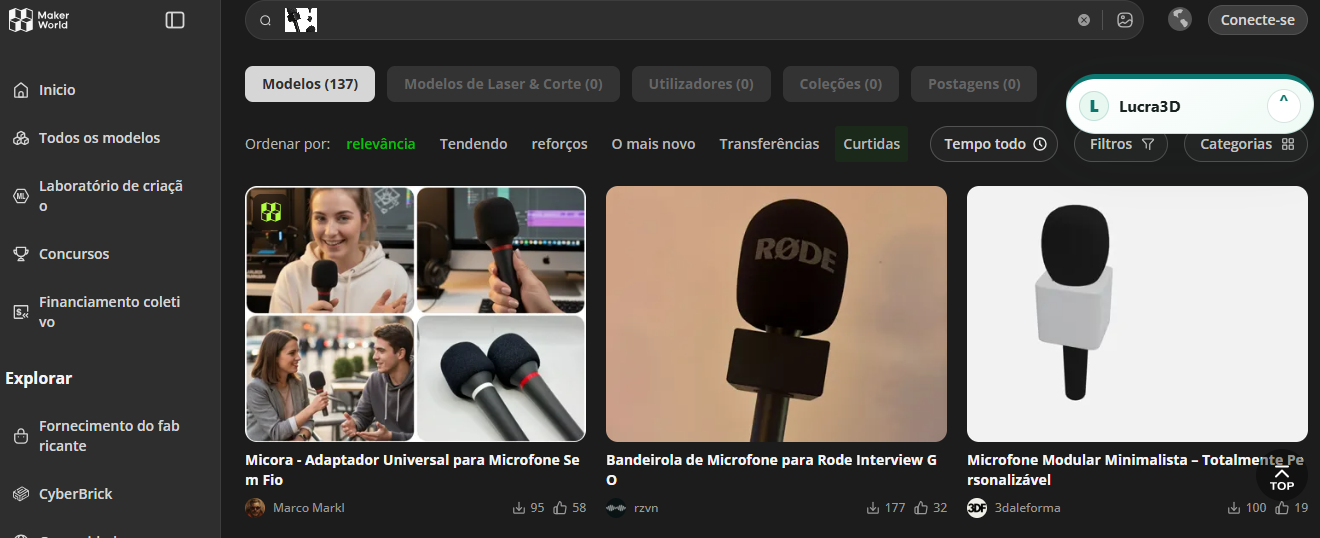Image resolution: width=1320 pixels, height=538 pixels.
Task: Click the brick icon beside CyberBrick
Action: click(x=21, y=494)
